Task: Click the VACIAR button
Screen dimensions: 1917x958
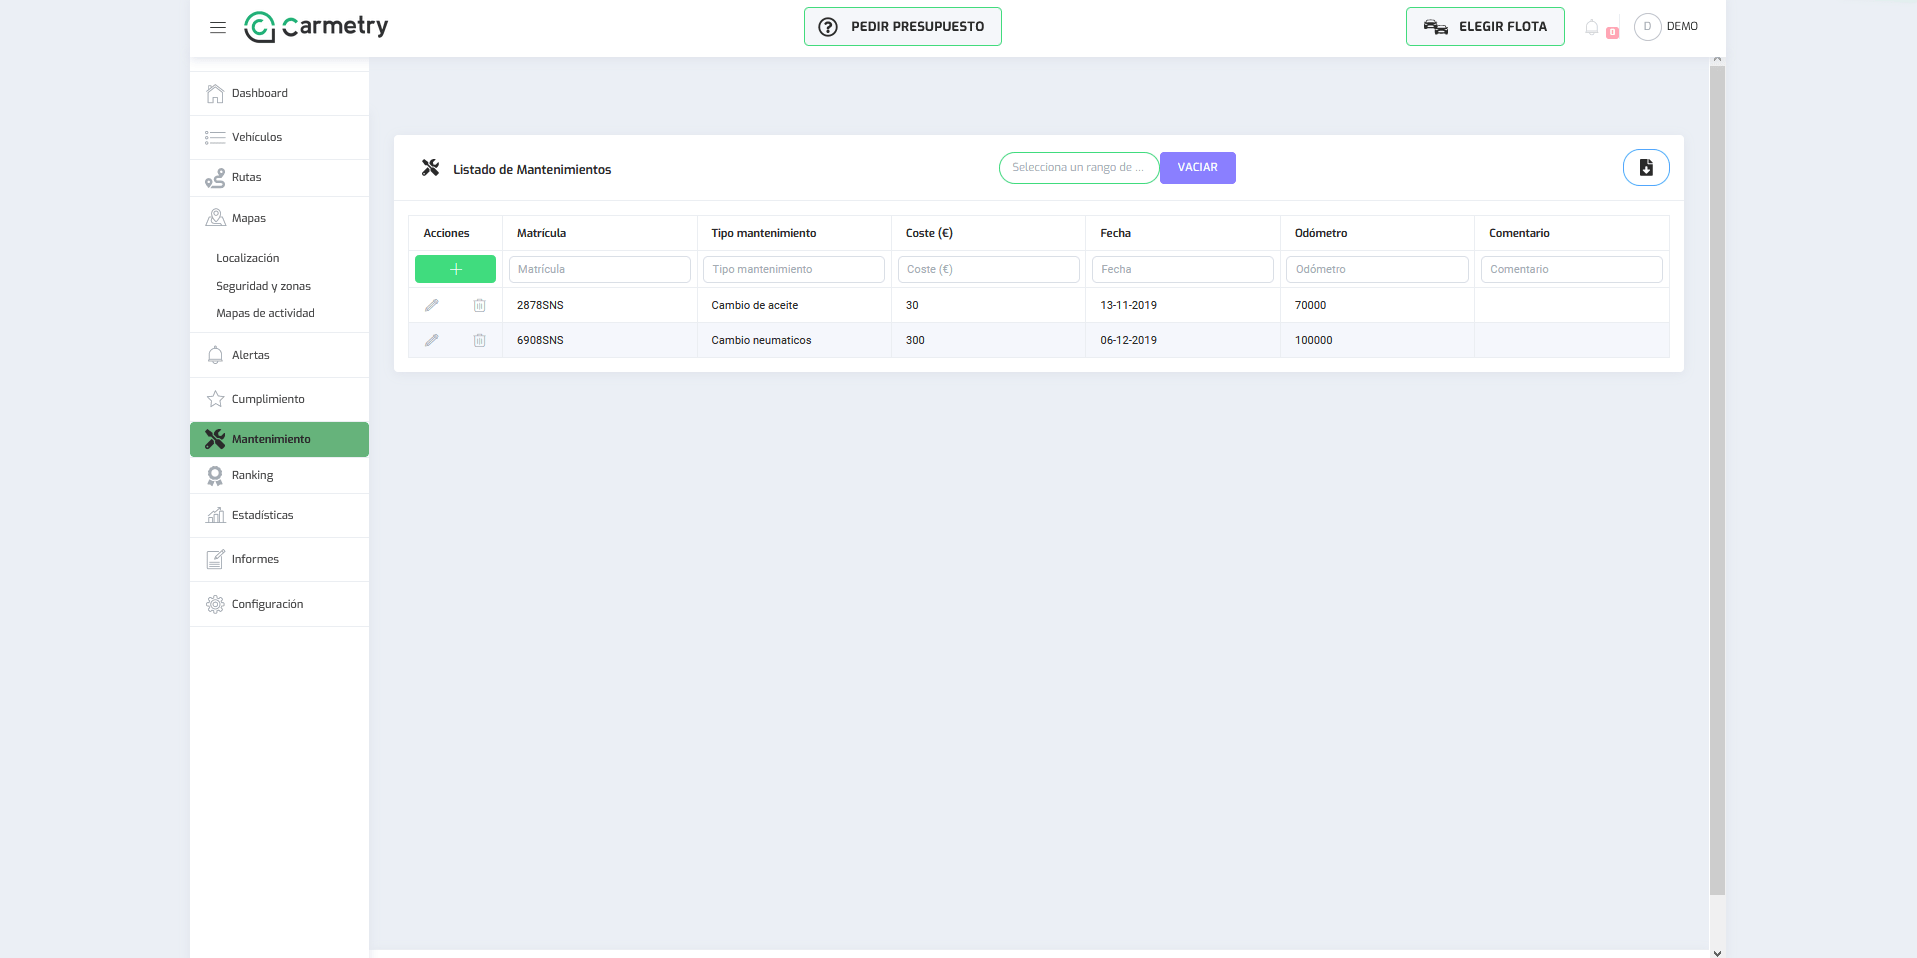Action: tap(1197, 168)
